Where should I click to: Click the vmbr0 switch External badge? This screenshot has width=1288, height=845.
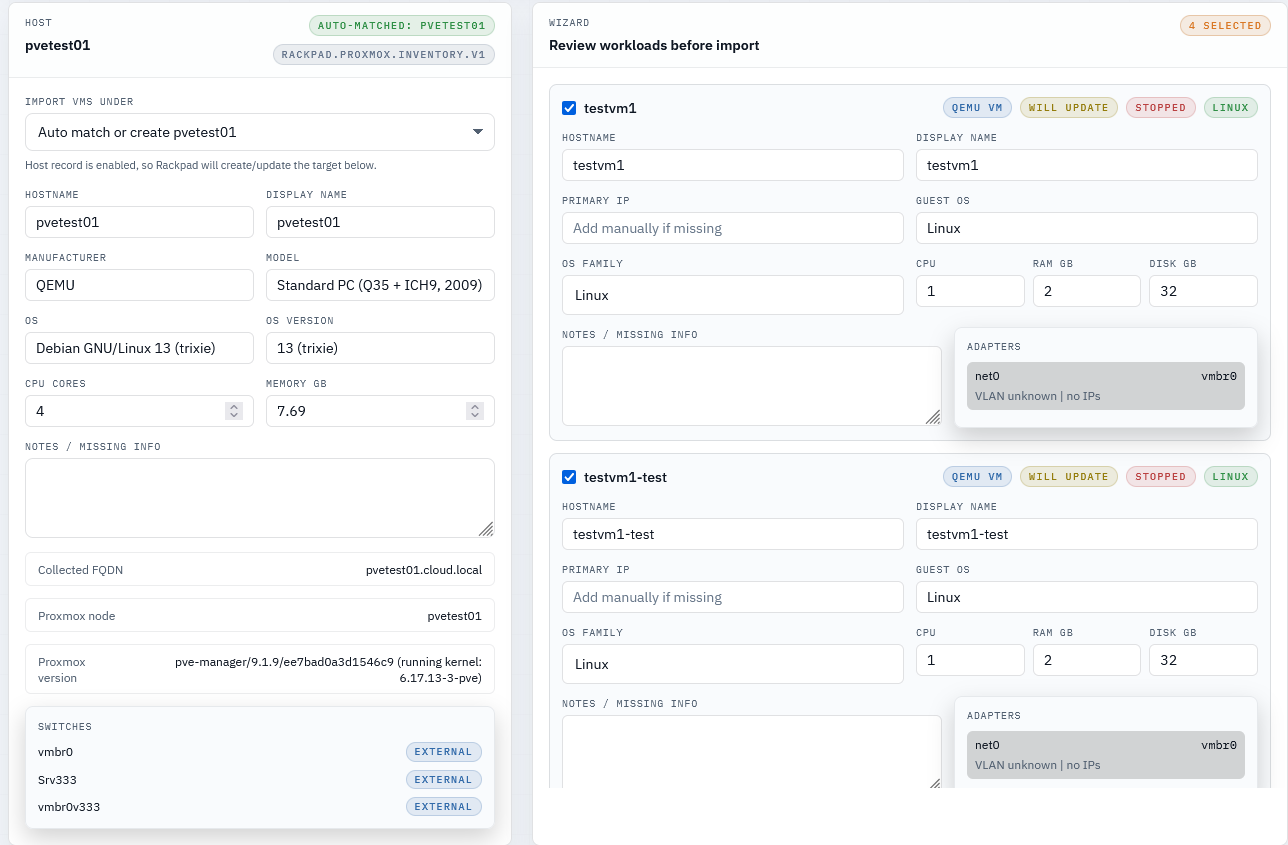click(443, 752)
